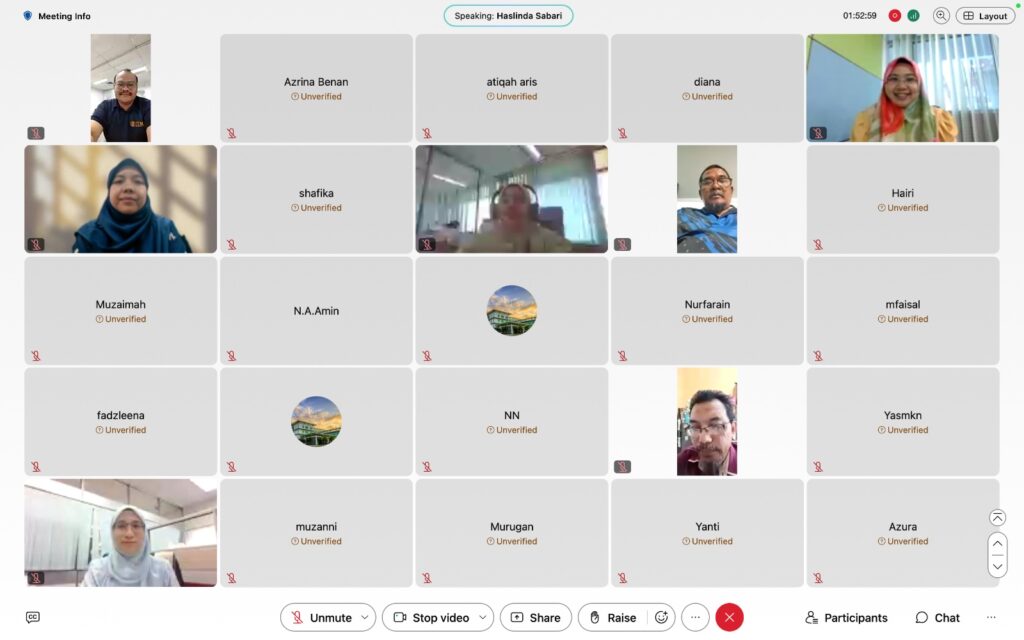Open more options ellipsis beside reactions
This screenshot has height=640, width=1024.
coord(695,618)
